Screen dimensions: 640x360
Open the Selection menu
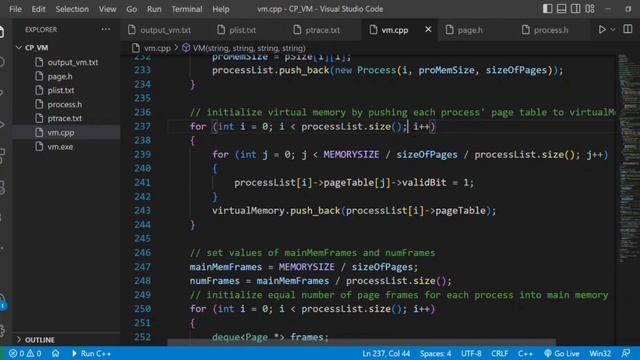click(72, 9)
